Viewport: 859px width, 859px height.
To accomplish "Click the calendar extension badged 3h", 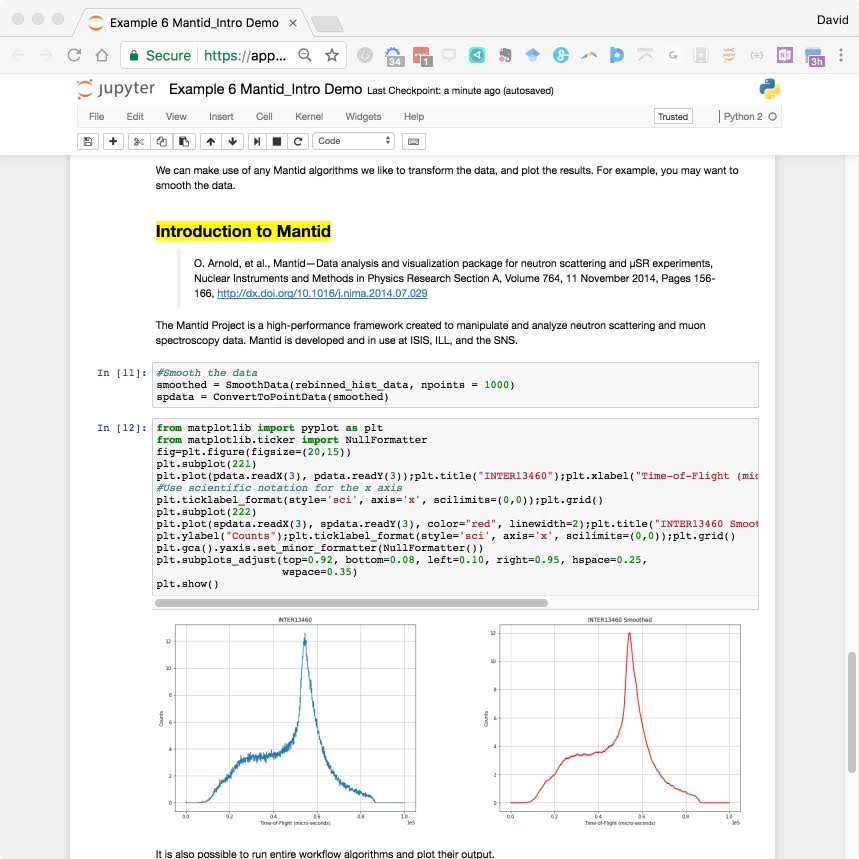I will [x=814, y=56].
